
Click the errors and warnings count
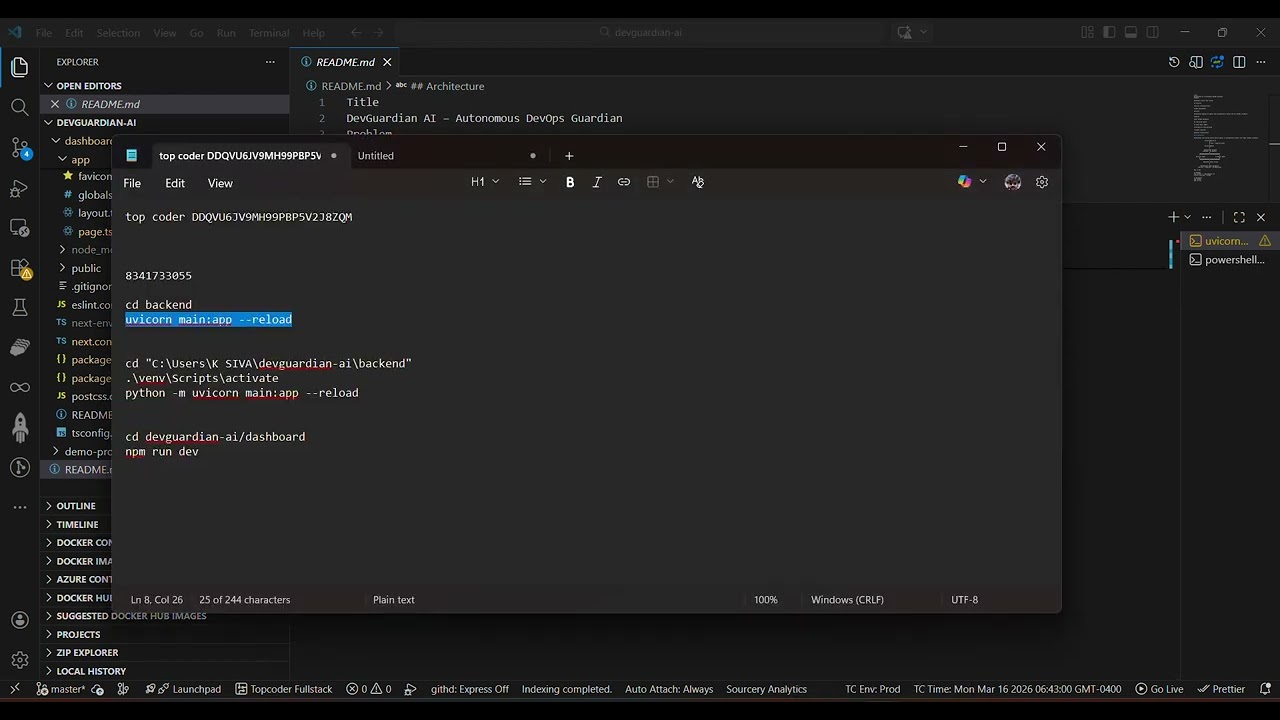point(368,689)
